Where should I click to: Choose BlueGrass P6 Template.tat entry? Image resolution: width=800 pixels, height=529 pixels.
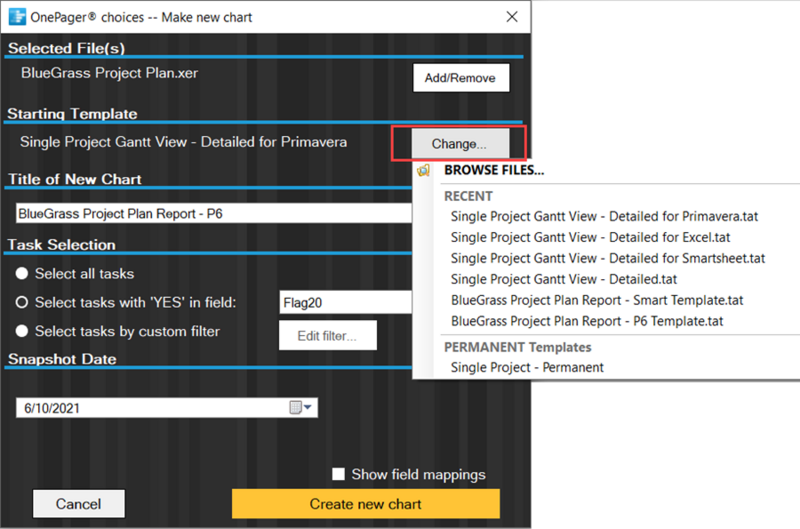point(587,321)
